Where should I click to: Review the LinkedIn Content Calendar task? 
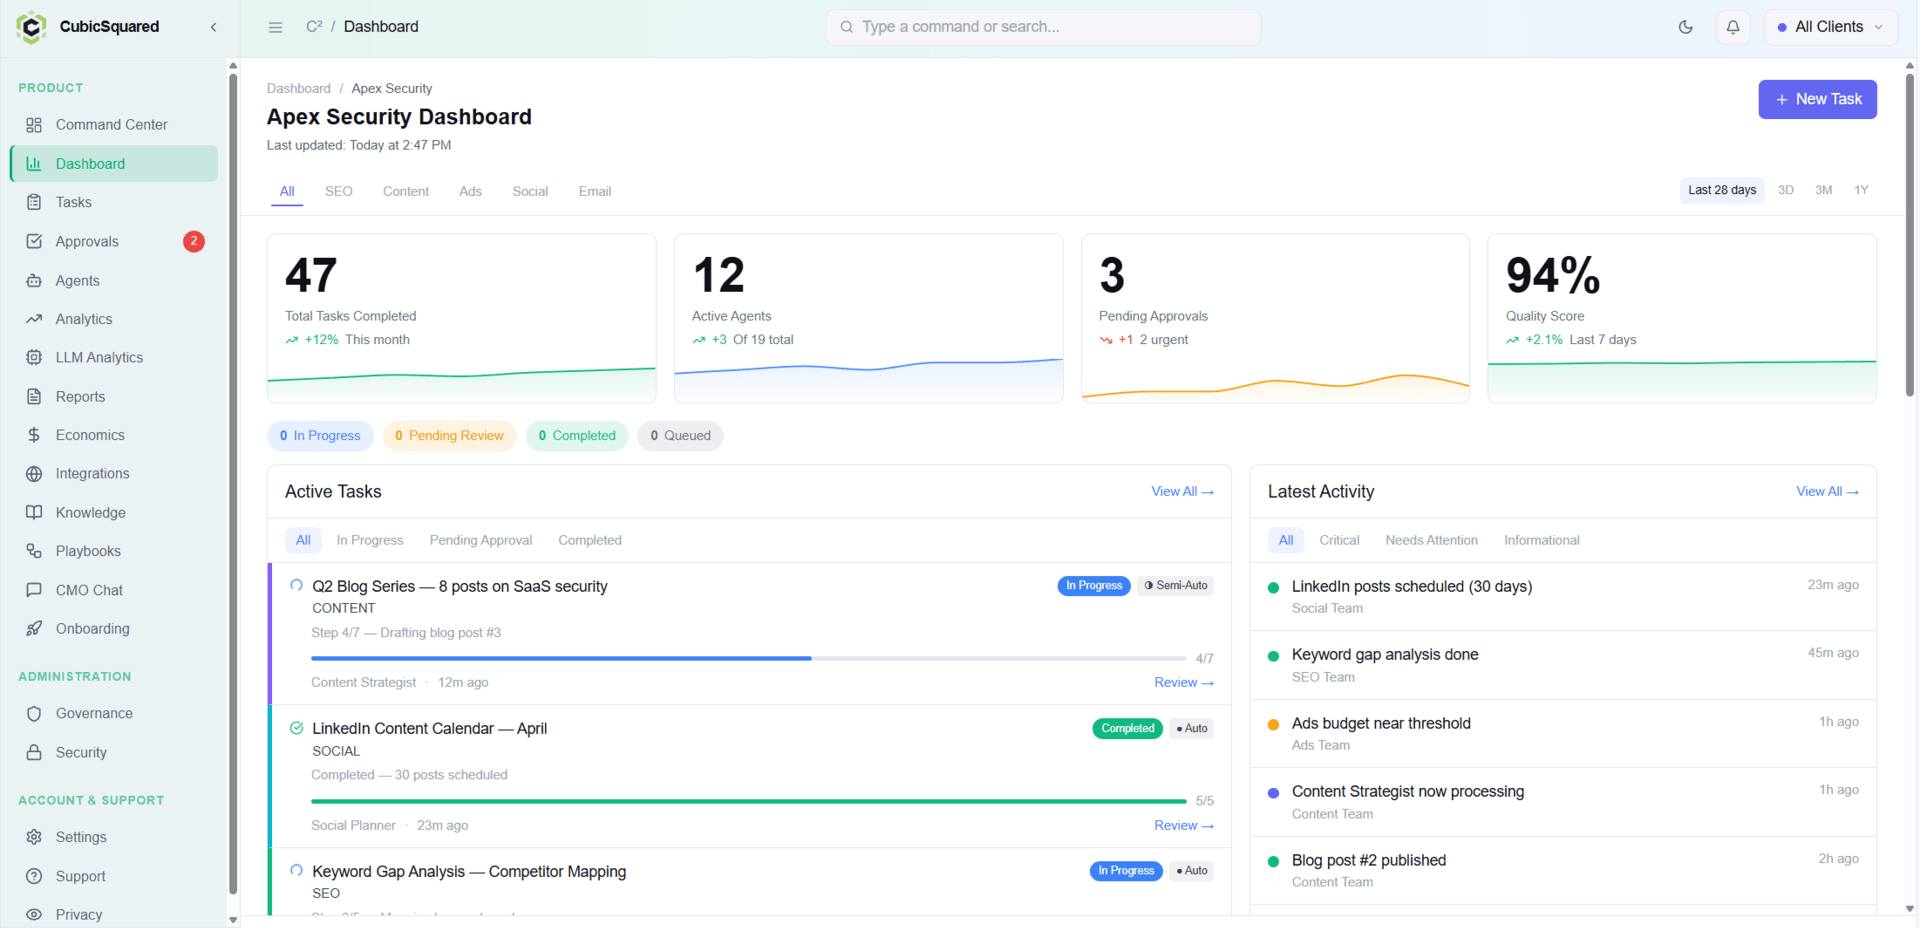tap(1184, 826)
